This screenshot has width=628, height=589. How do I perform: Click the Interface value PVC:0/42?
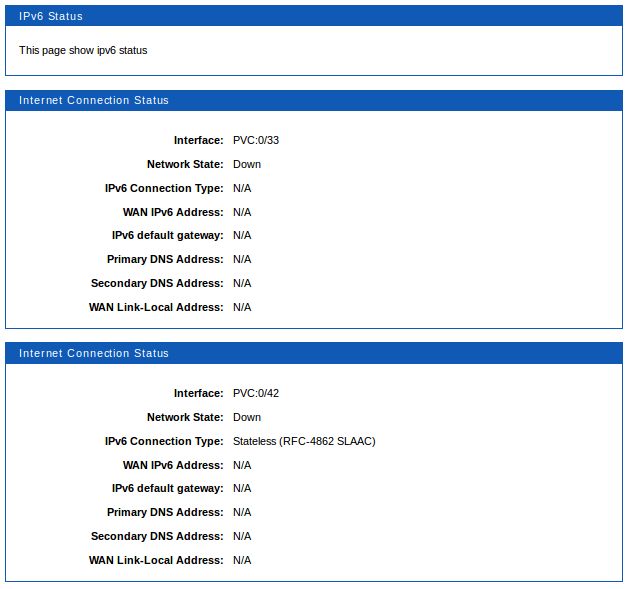click(x=256, y=393)
